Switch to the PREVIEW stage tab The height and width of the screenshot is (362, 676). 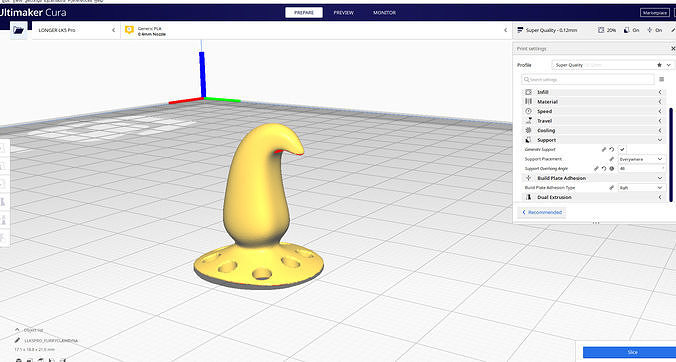coord(344,12)
